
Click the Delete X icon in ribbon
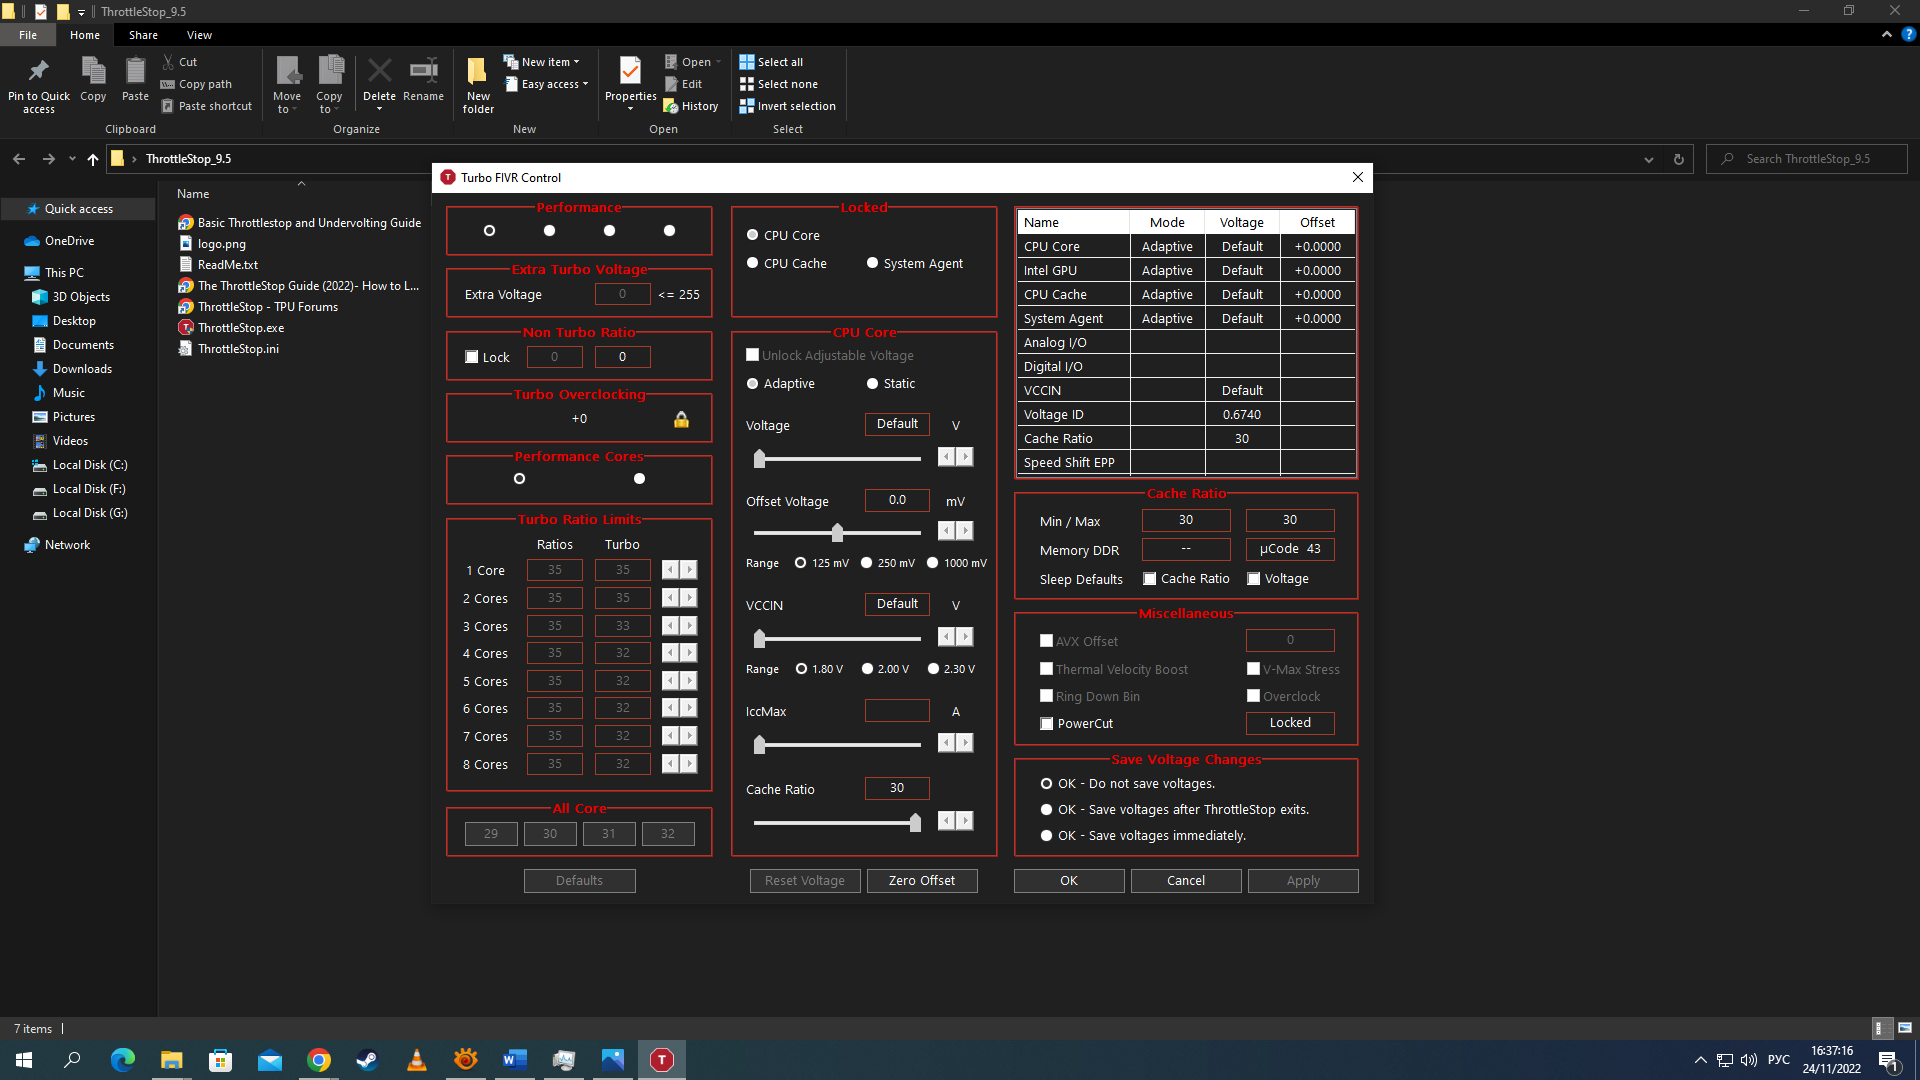coord(379,71)
